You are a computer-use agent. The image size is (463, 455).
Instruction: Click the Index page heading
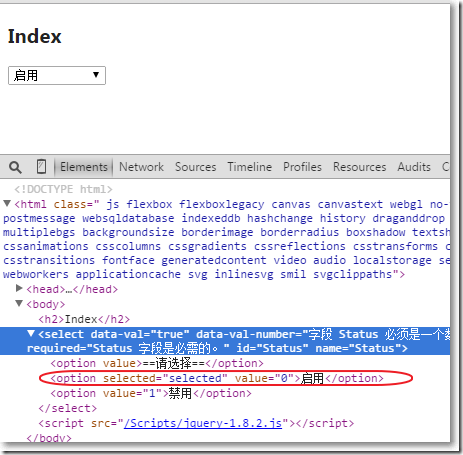coord(35,36)
